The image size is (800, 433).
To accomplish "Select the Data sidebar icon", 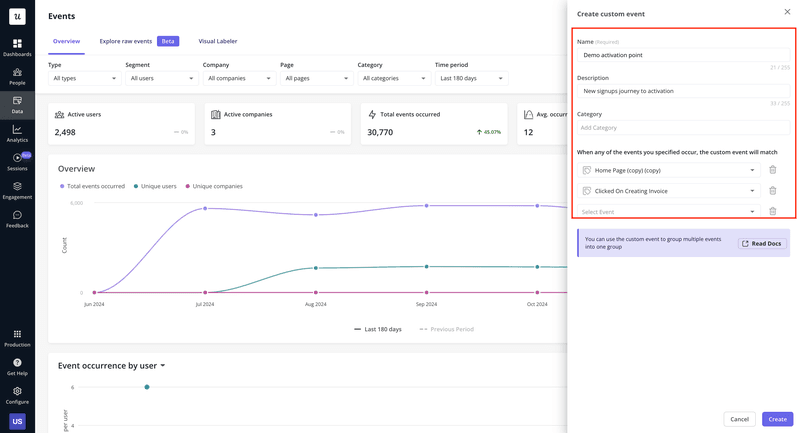I will [x=17, y=105].
